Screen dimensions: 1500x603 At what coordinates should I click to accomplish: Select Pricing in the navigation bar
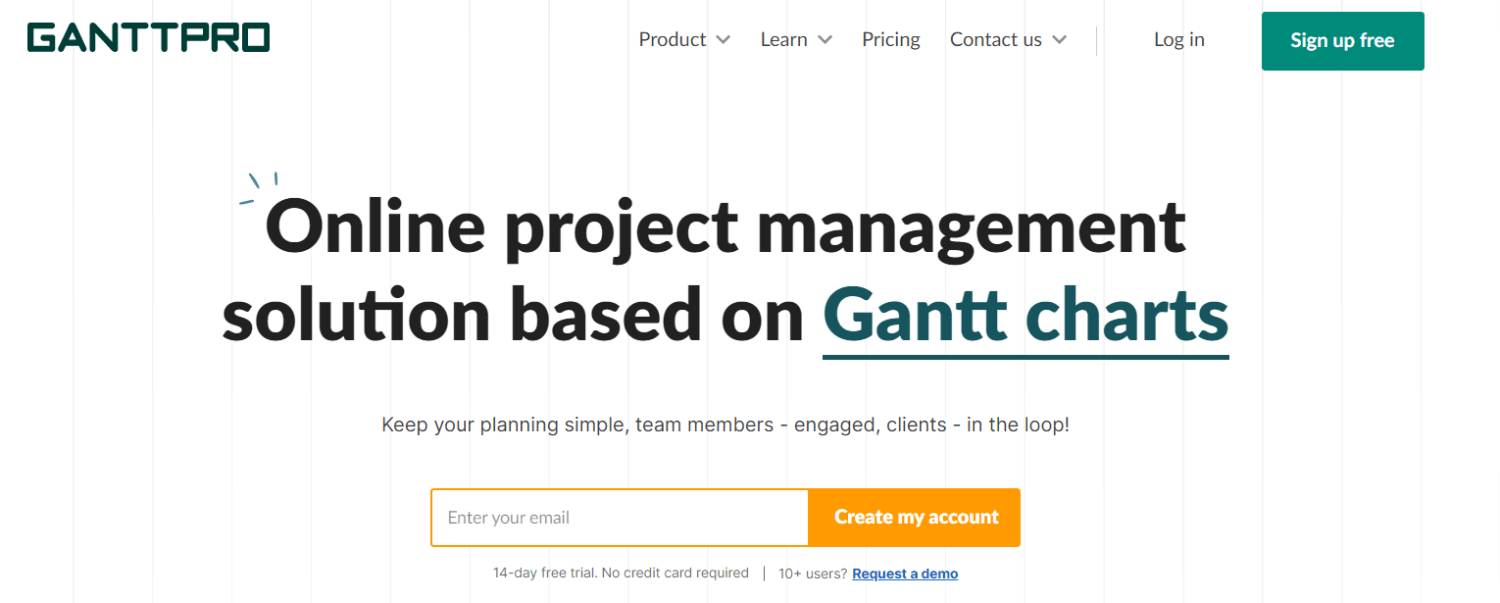pyautogui.click(x=890, y=39)
